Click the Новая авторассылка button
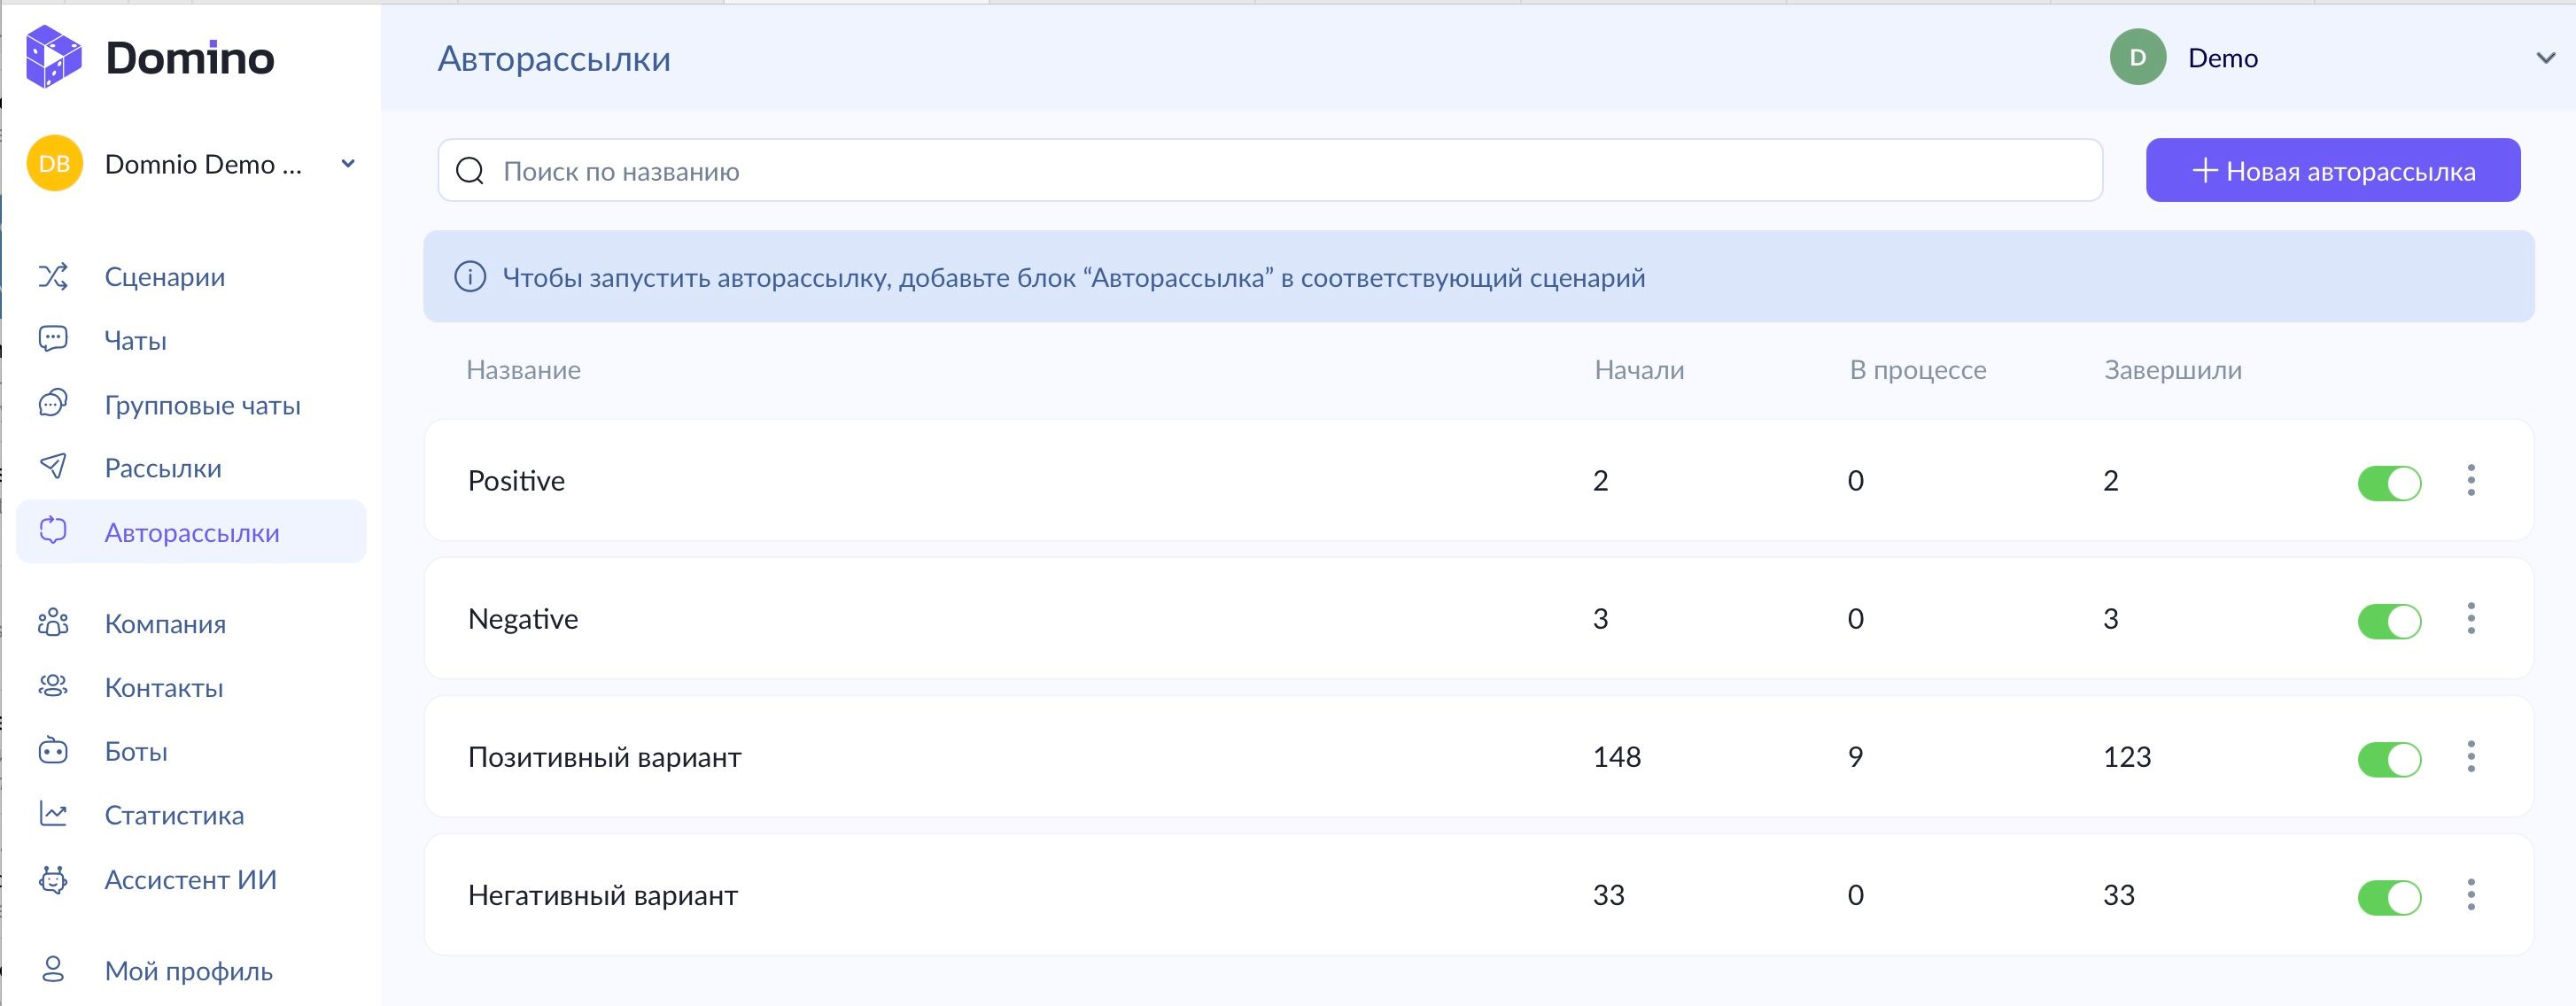This screenshot has height=1006, width=2576. [x=2332, y=171]
